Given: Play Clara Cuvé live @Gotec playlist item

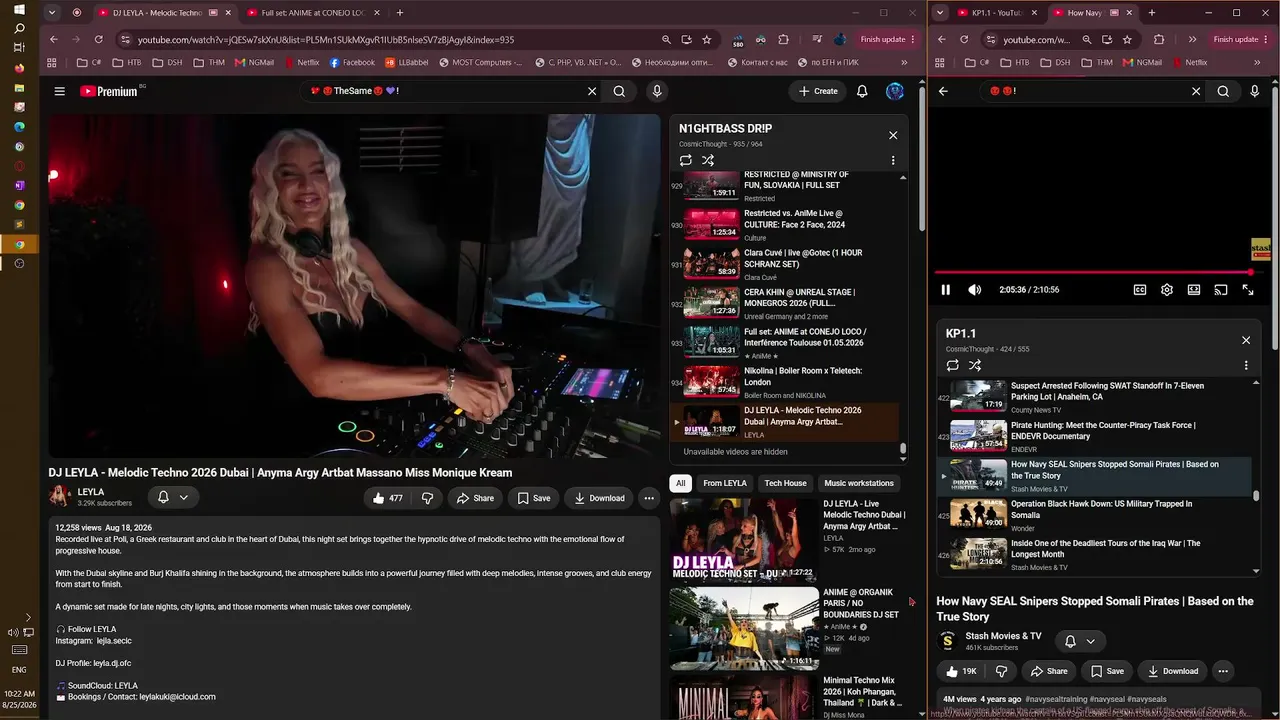Looking at the screenshot, I should click(784, 264).
